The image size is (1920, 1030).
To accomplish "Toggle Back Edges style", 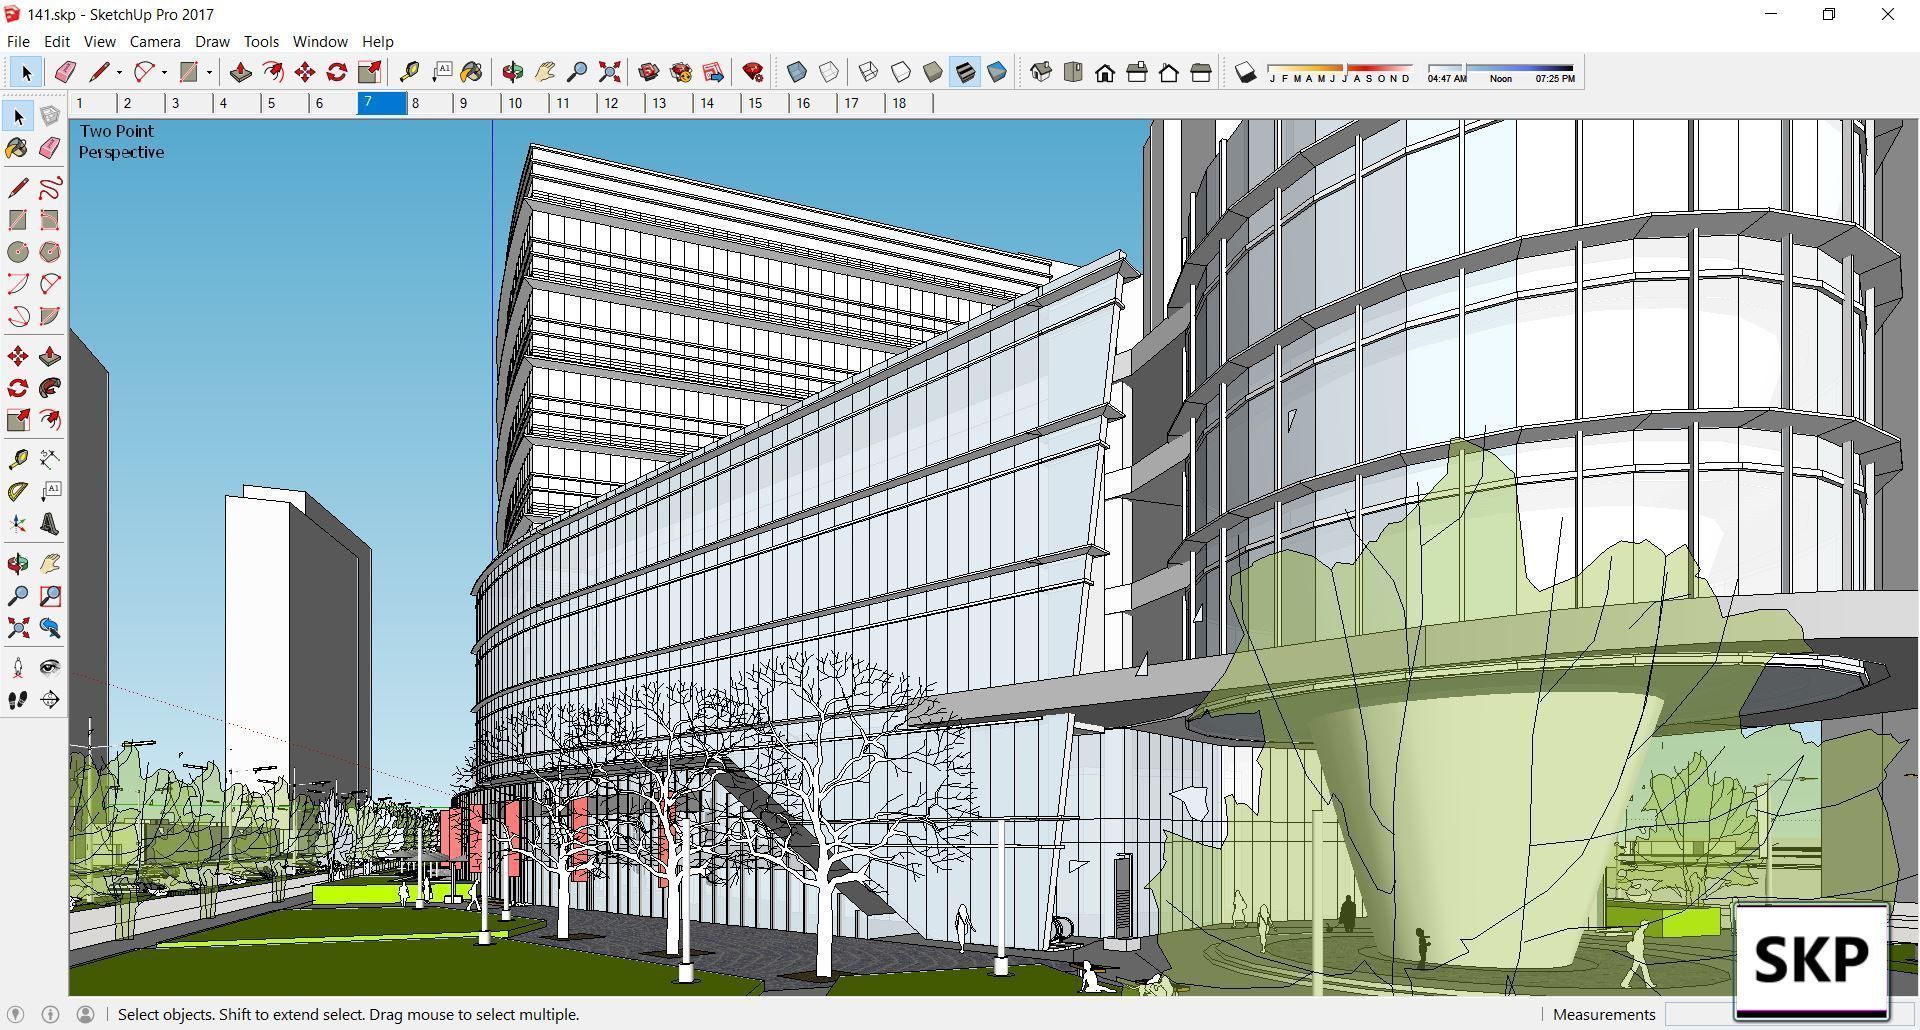I will coord(829,72).
